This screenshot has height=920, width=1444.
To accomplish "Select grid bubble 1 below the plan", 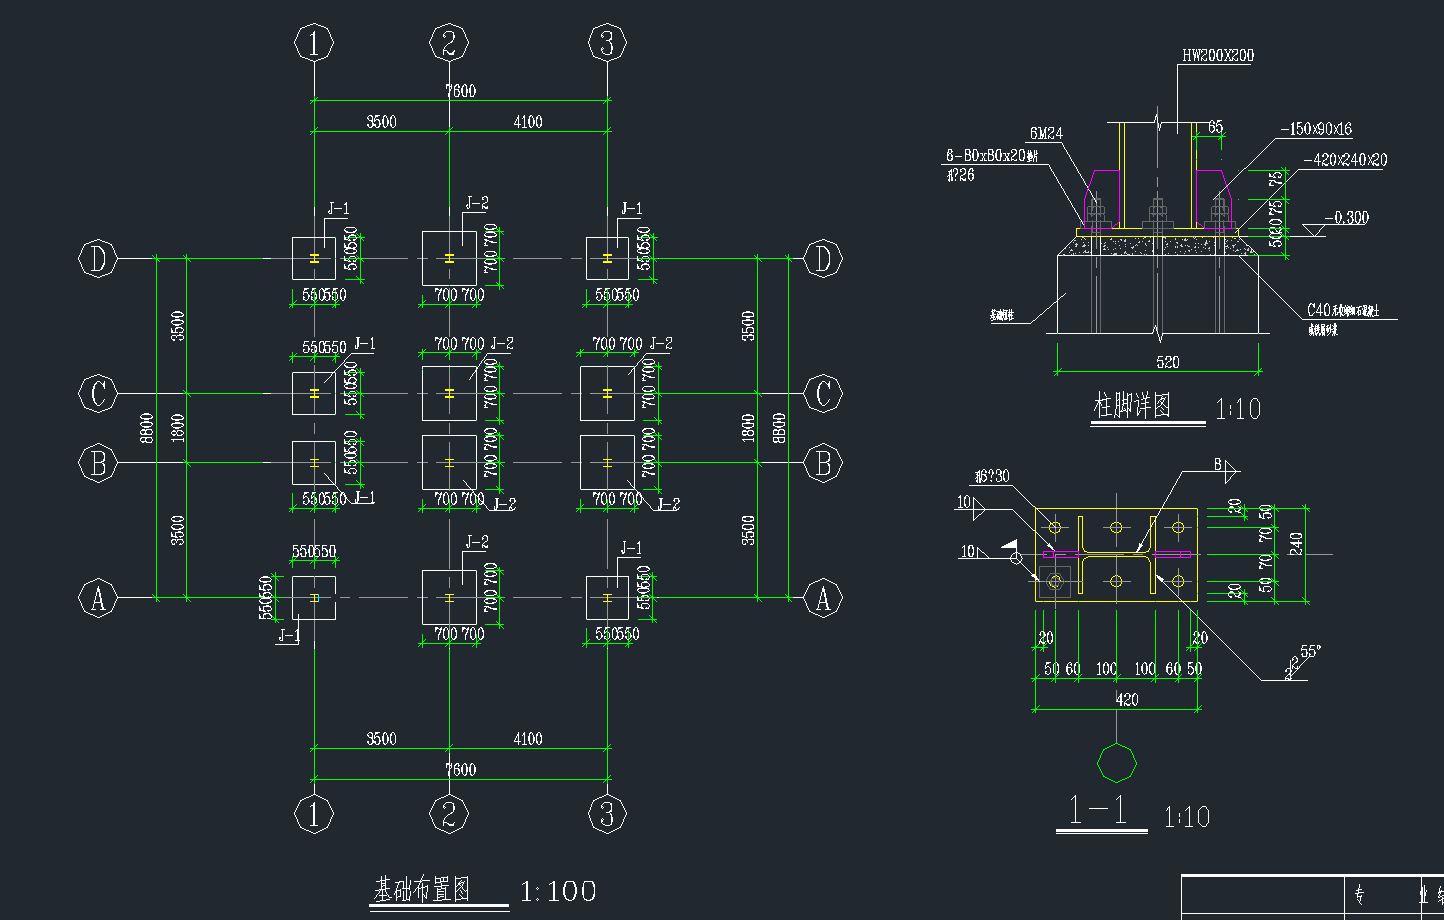I will coord(314,814).
